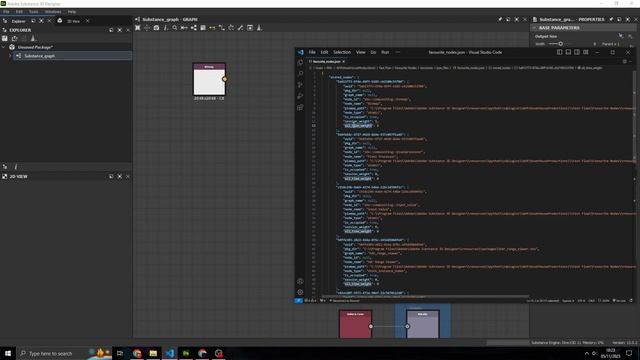
Task: Click the pin icon in Properties panel header
Action: click(x=611, y=19)
